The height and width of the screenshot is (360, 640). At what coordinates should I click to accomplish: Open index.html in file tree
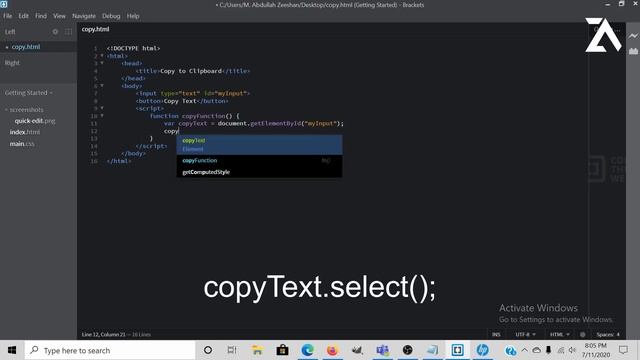pyautogui.click(x=25, y=132)
